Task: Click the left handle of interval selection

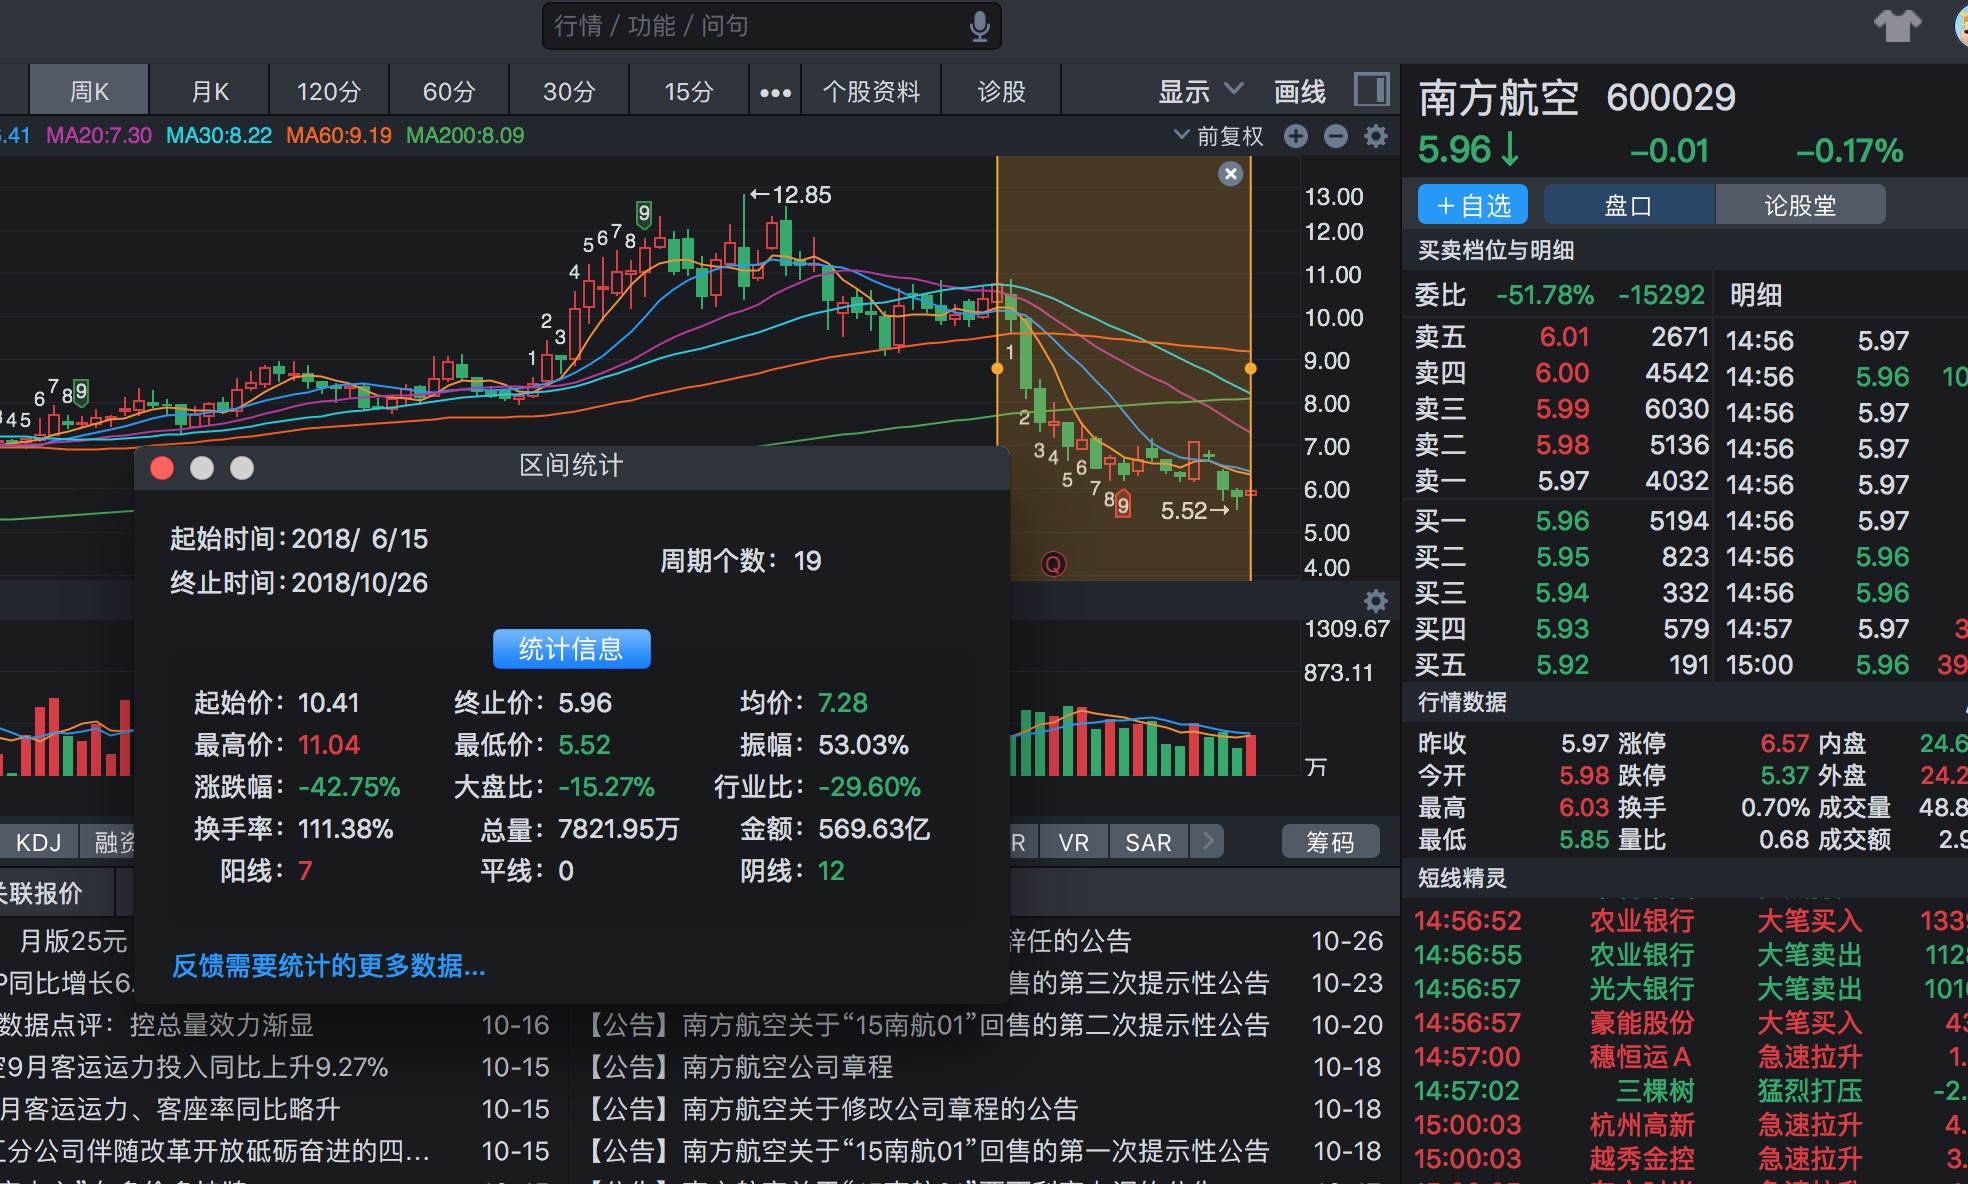Action: click(997, 369)
